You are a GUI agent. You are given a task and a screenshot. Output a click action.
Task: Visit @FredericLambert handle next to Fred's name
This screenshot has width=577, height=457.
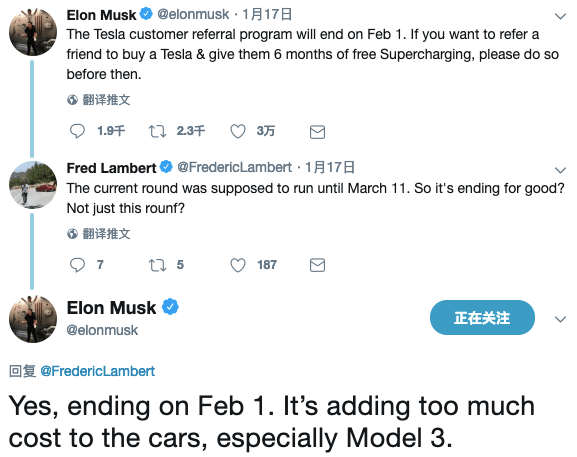click(x=234, y=167)
